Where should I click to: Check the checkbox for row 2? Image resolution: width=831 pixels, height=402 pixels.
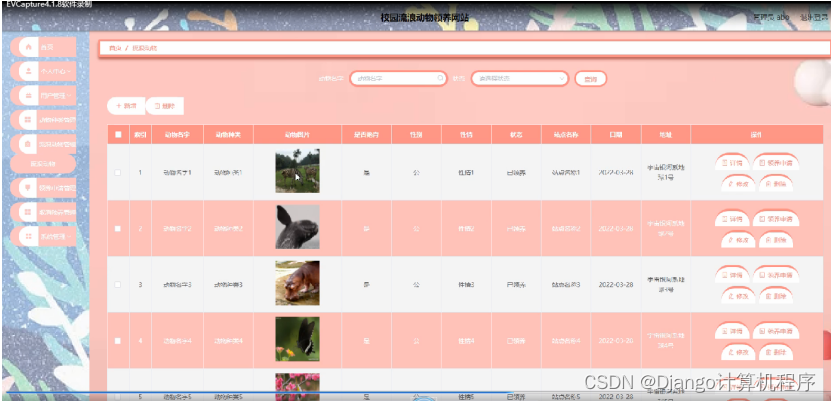click(118, 228)
